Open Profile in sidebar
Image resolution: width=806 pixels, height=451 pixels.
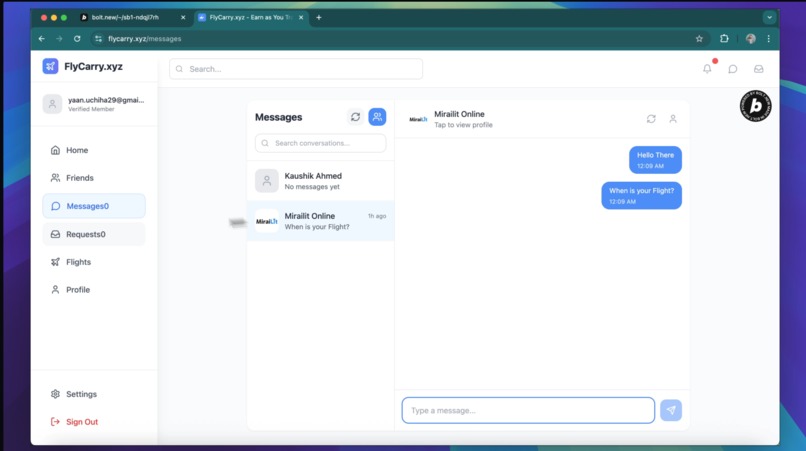point(94,290)
